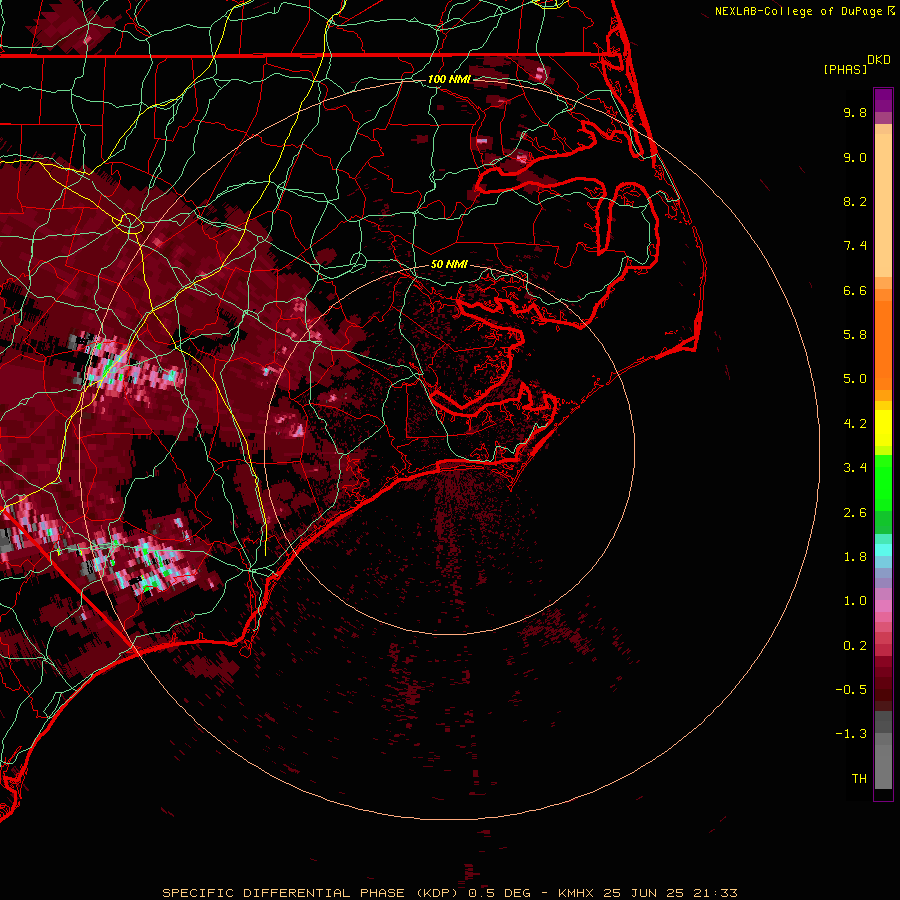Select the -1.3 scale value

point(851,734)
